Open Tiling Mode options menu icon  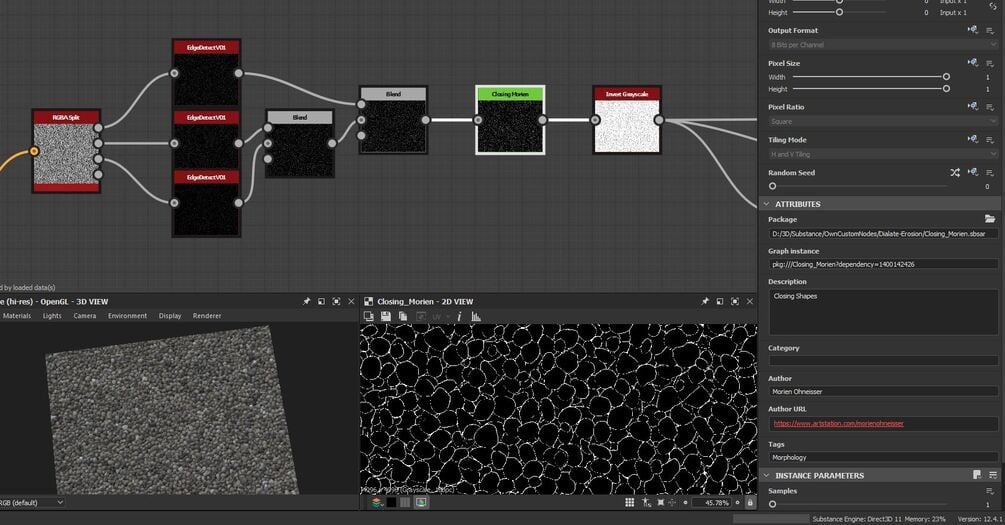click(990, 139)
